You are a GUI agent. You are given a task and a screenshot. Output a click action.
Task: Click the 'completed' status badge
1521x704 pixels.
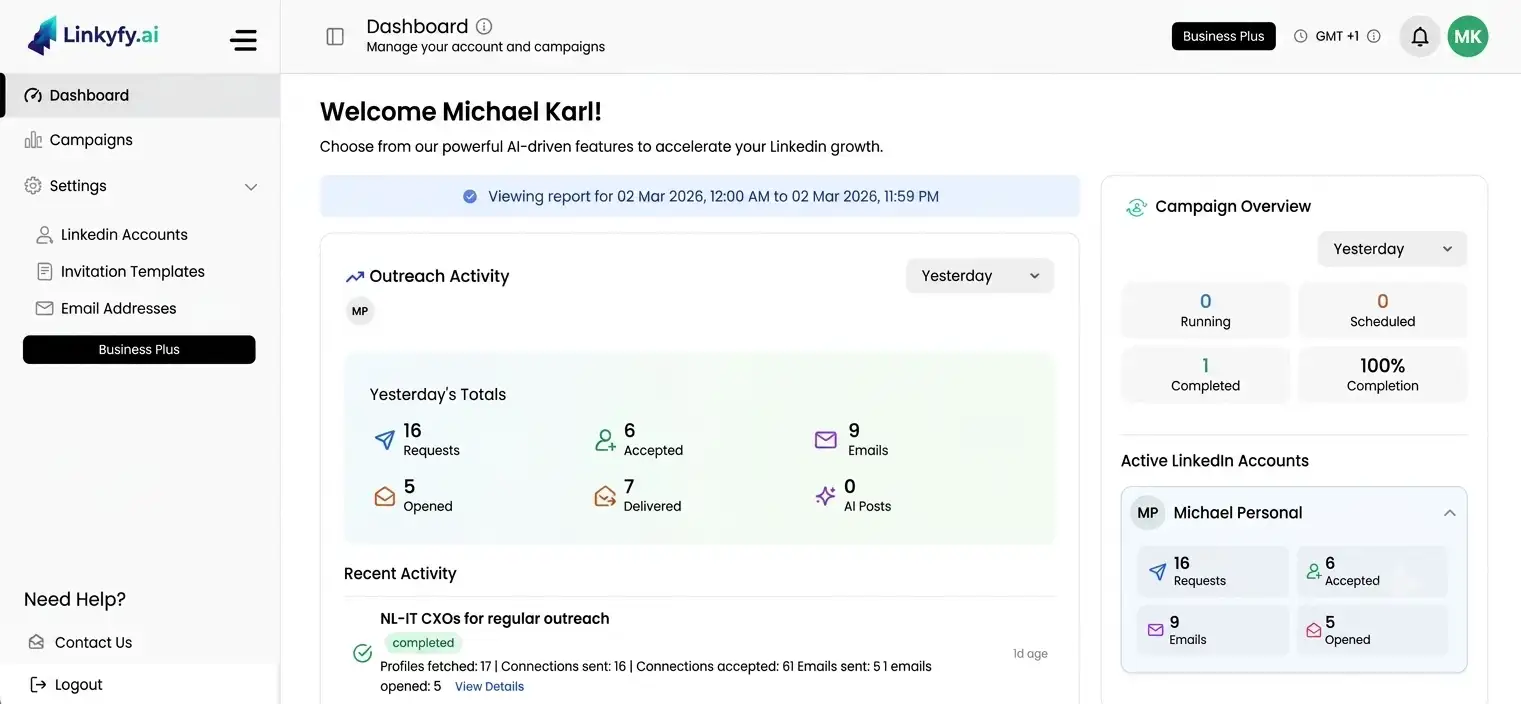point(423,643)
